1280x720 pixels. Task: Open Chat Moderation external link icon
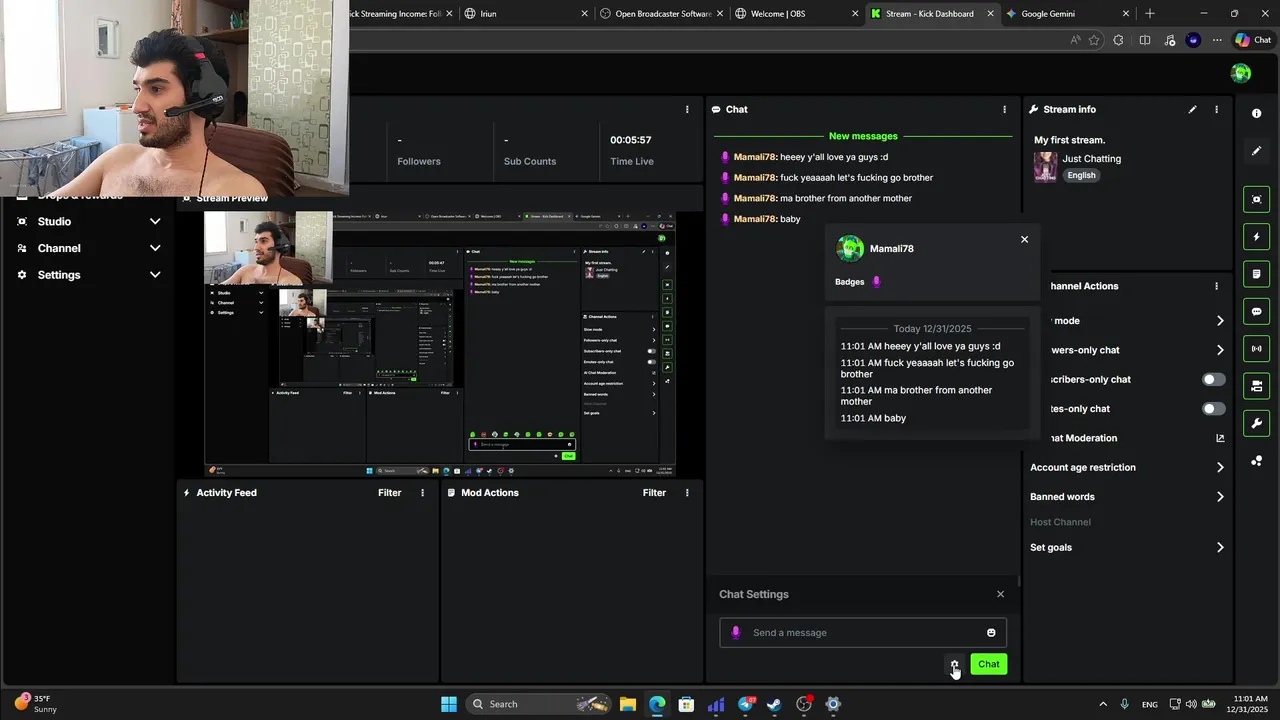[x=1220, y=438]
